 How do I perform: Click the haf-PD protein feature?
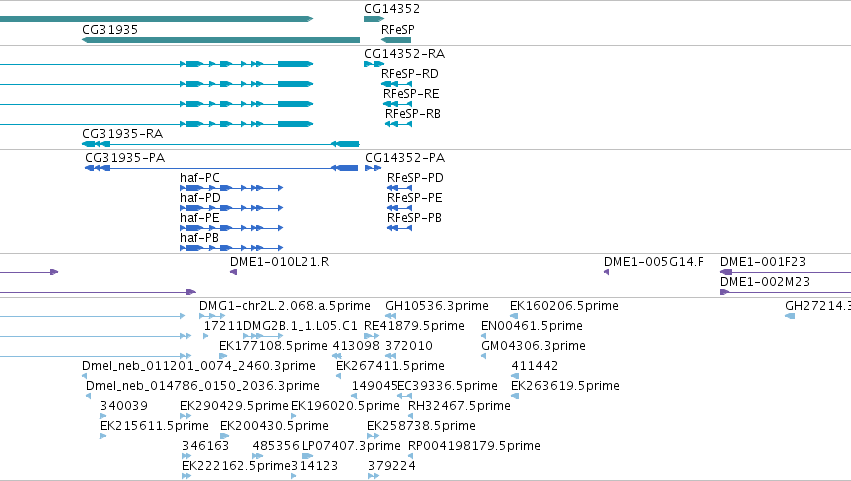coord(232,208)
